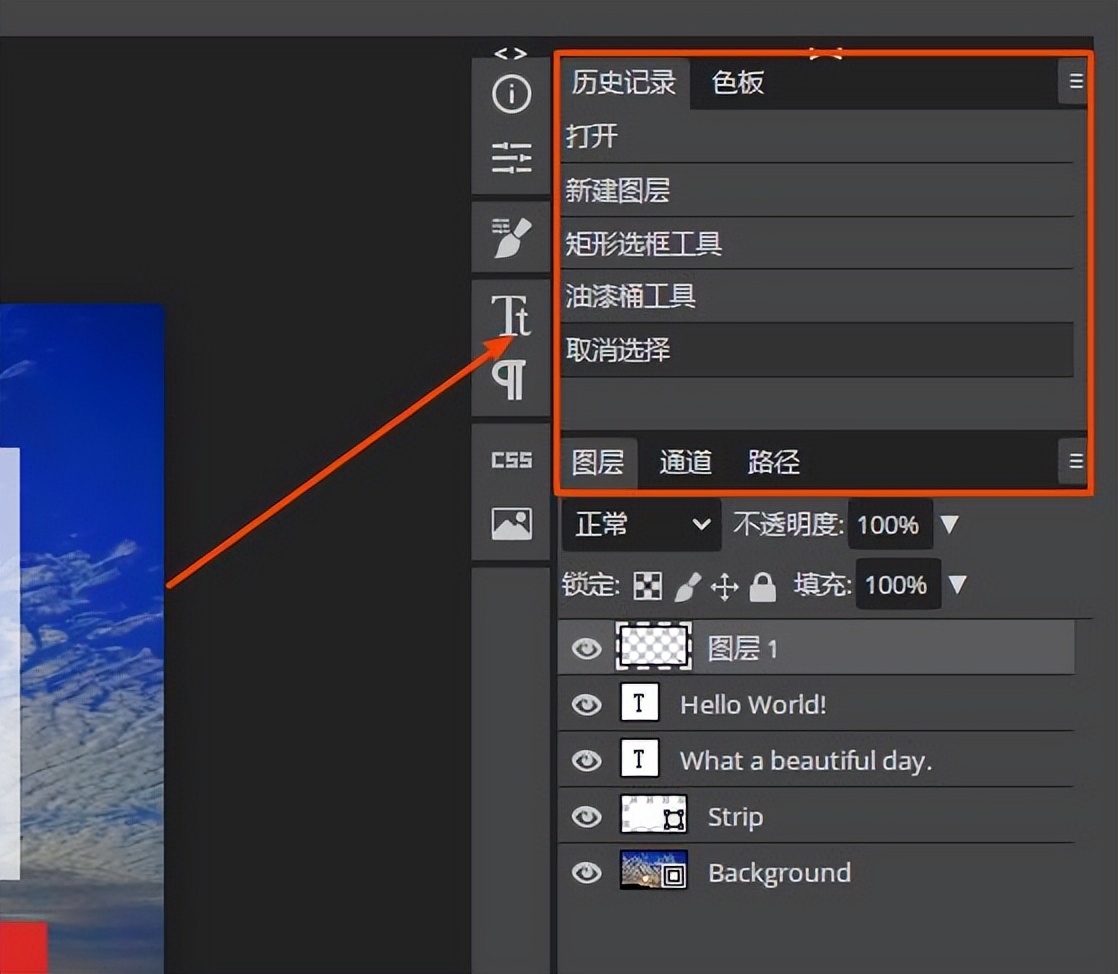Open the Info panel icon
The width and height of the screenshot is (1118, 974).
[511, 95]
